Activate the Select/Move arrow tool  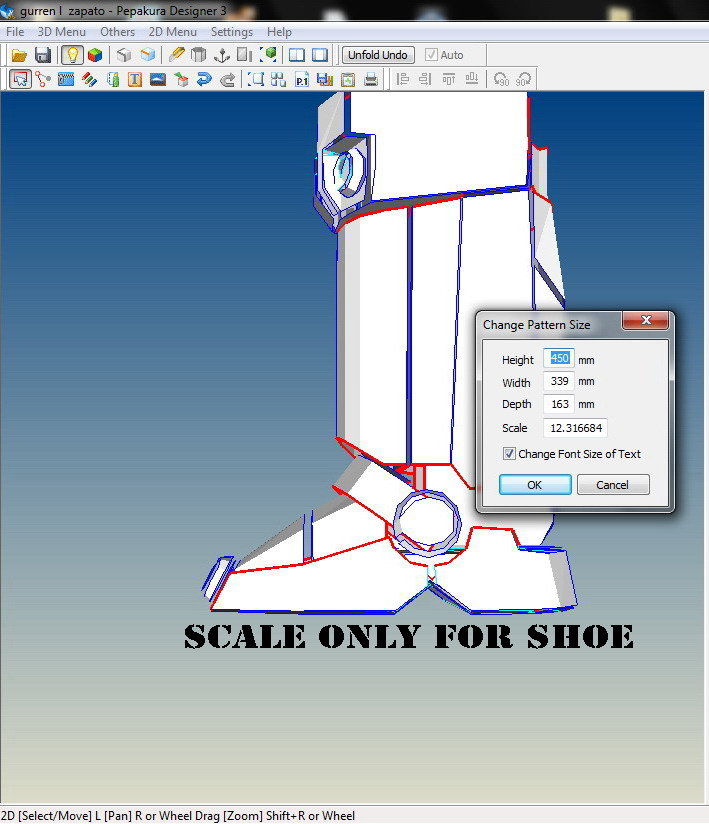[x=20, y=79]
